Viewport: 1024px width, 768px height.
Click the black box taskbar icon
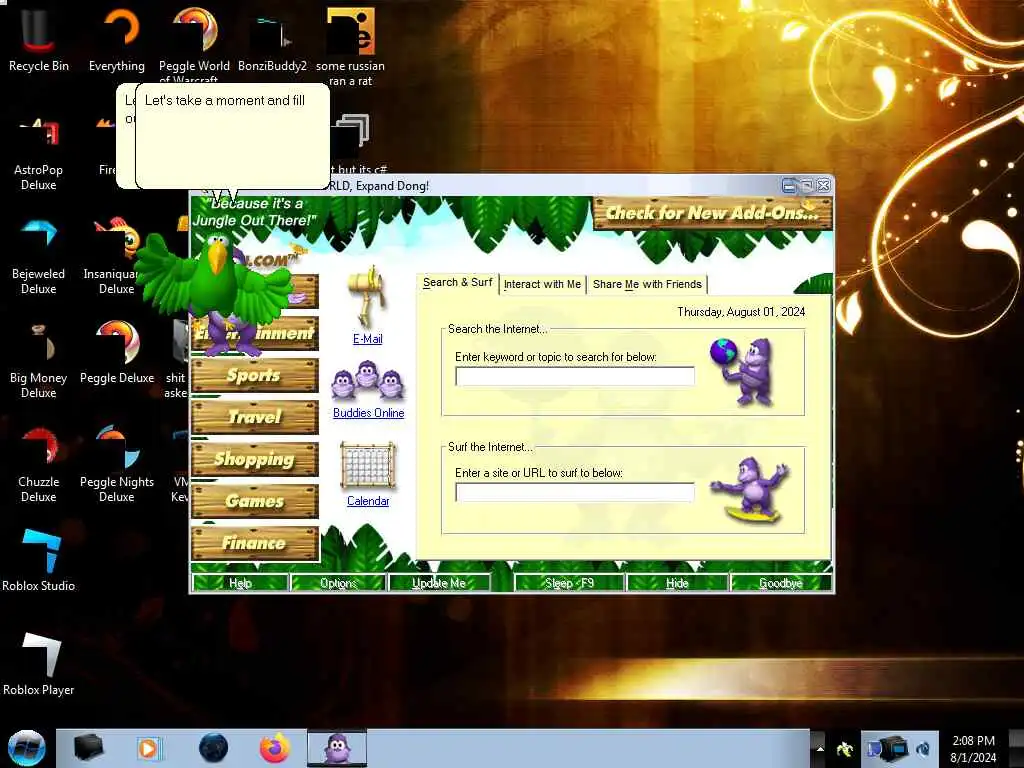[89, 748]
